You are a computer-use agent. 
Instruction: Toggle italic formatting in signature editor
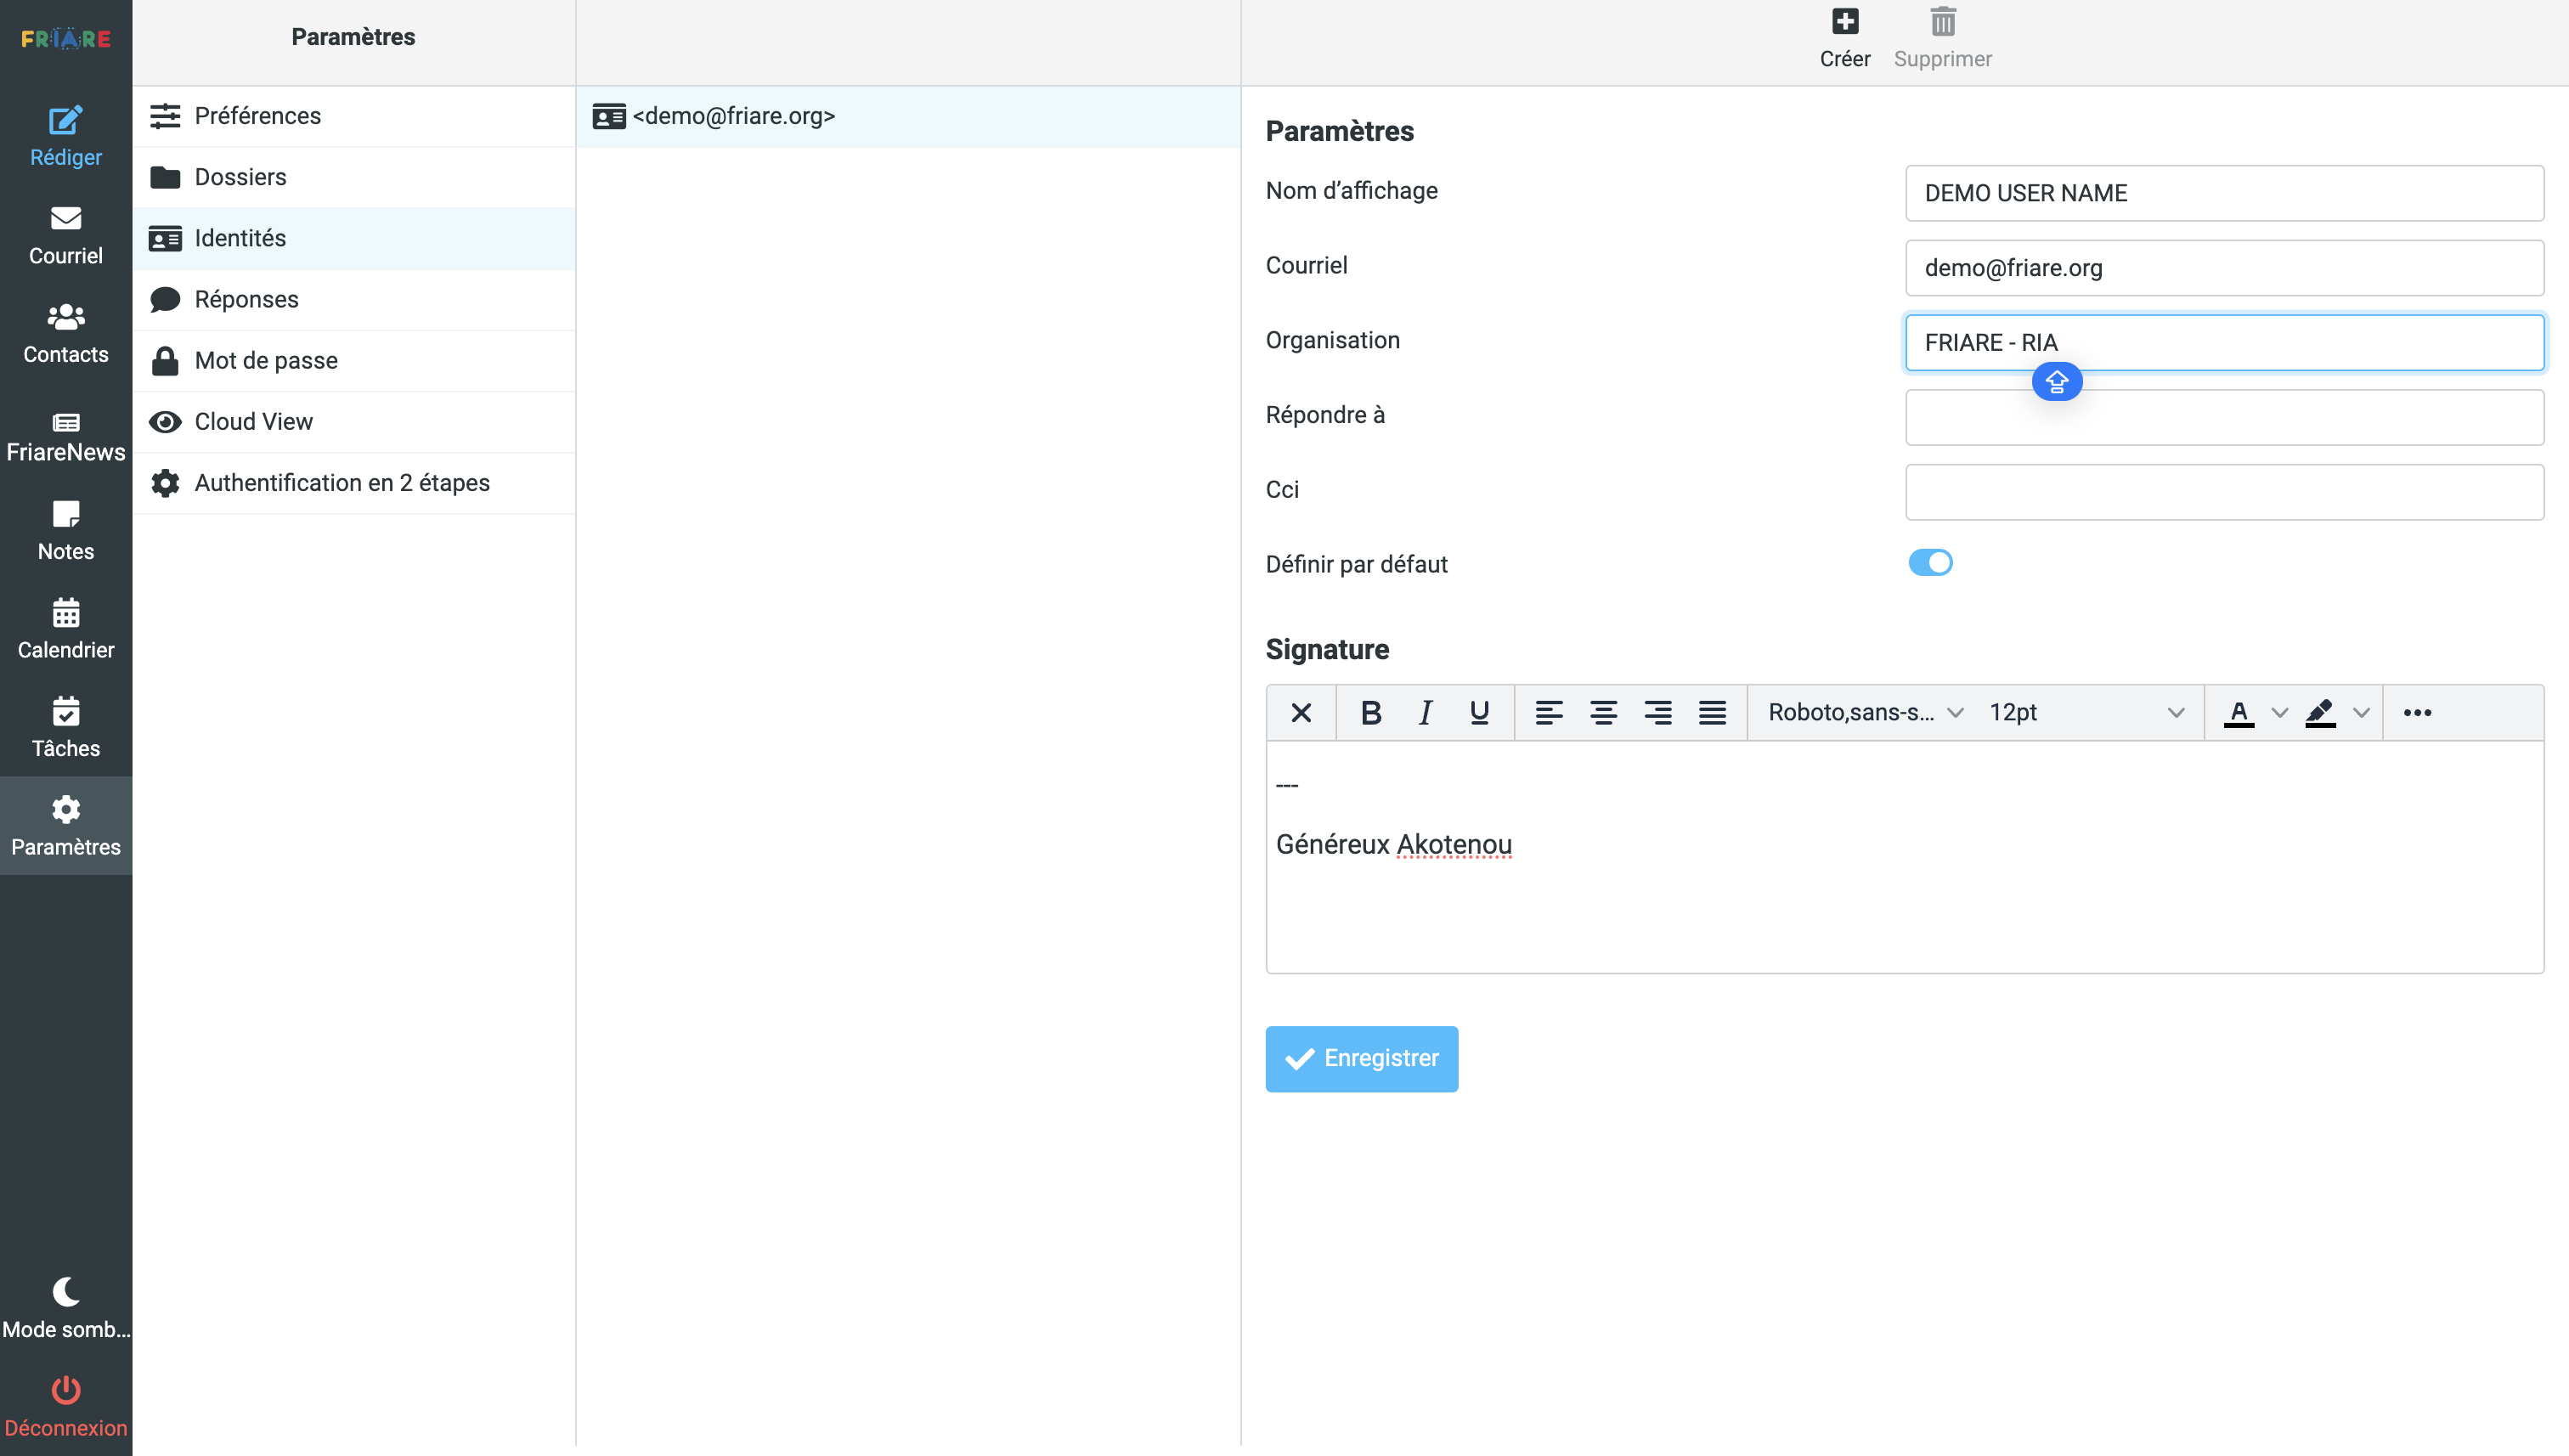point(1425,712)
